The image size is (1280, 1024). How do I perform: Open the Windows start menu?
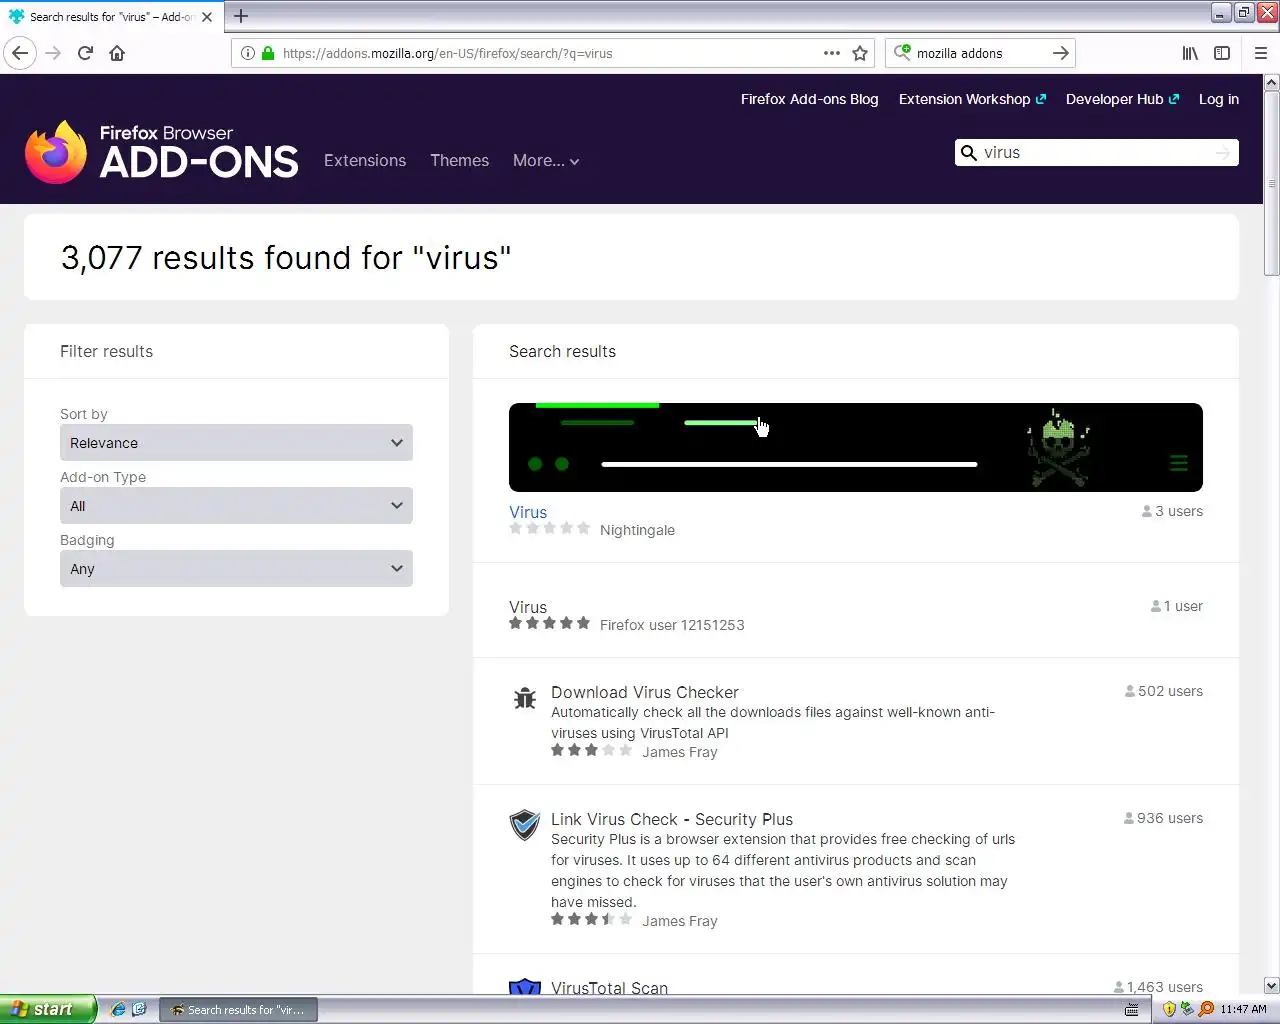pos(48,1009)
